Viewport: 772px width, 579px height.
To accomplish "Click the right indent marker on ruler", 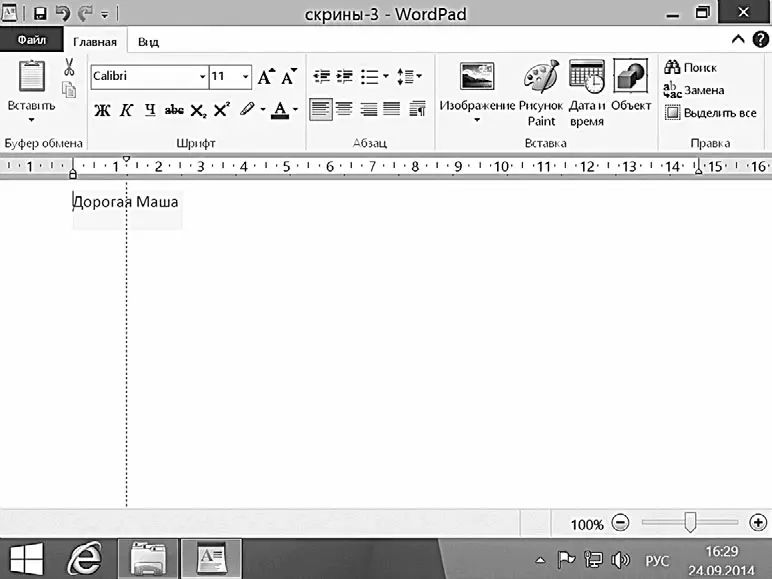I will [698, 171].
